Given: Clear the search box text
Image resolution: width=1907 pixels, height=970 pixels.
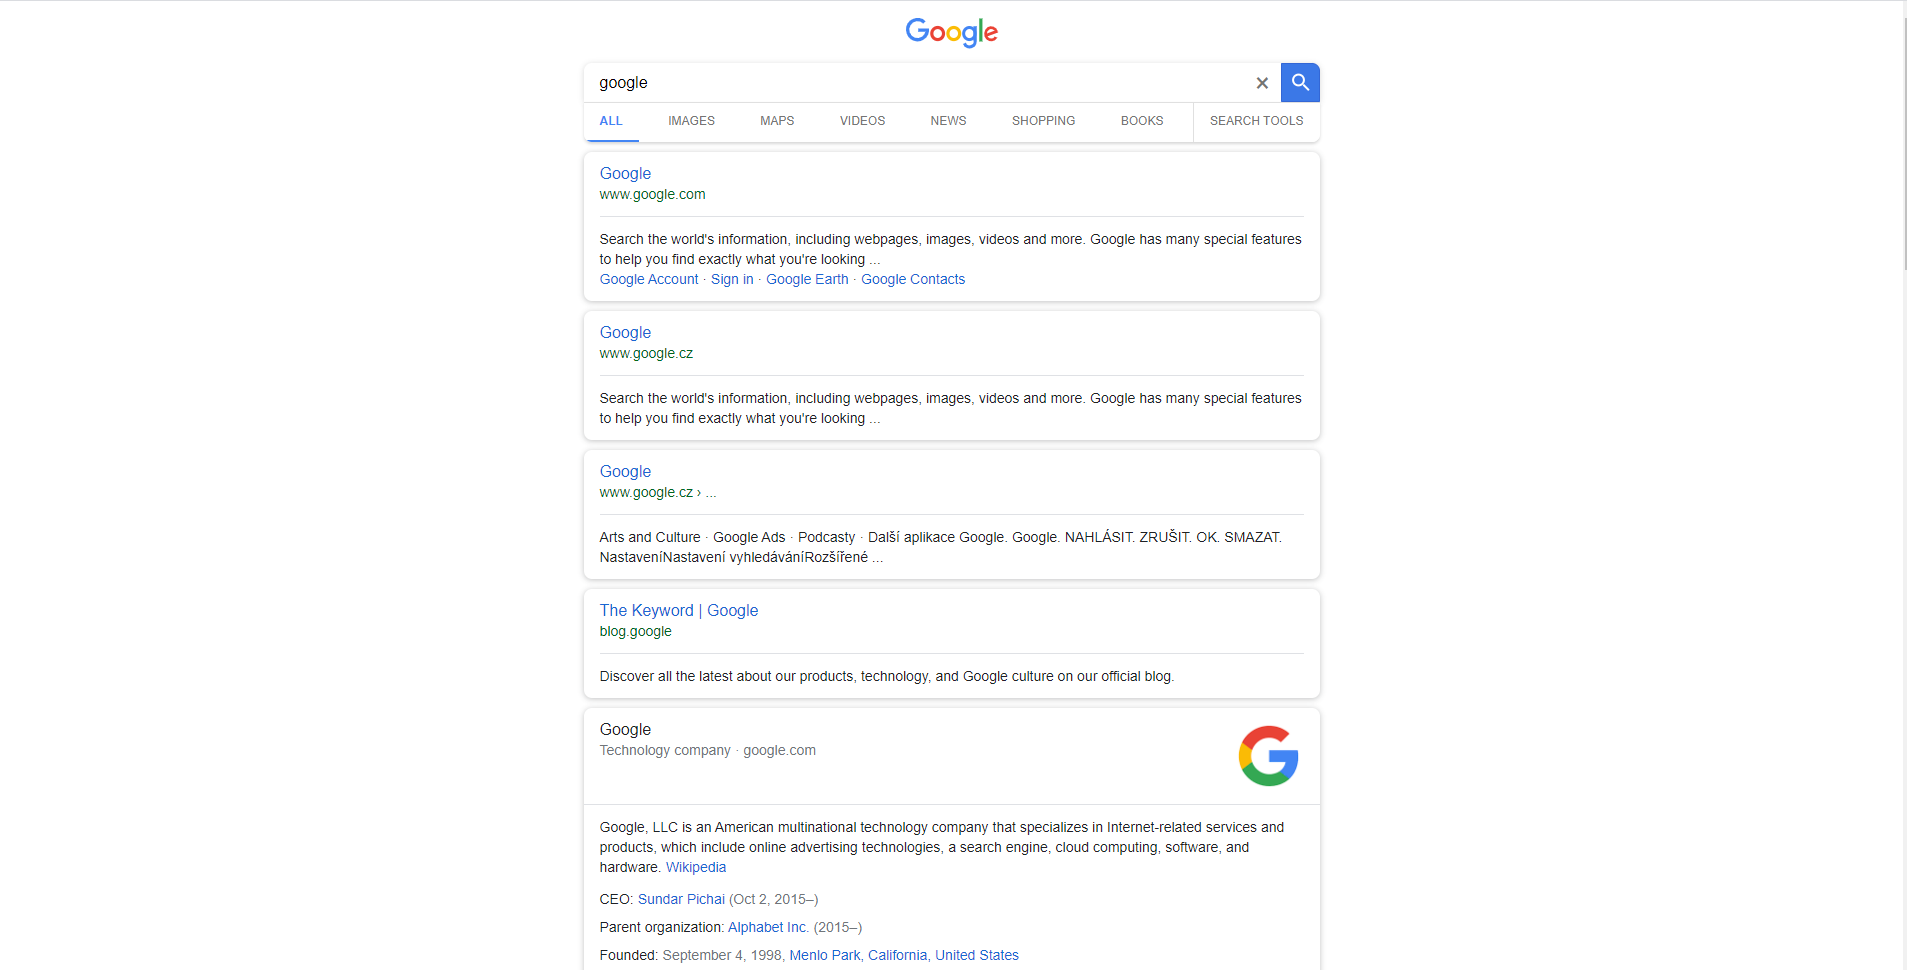Looking at the screenshot, I should [x=1262, y=83].
